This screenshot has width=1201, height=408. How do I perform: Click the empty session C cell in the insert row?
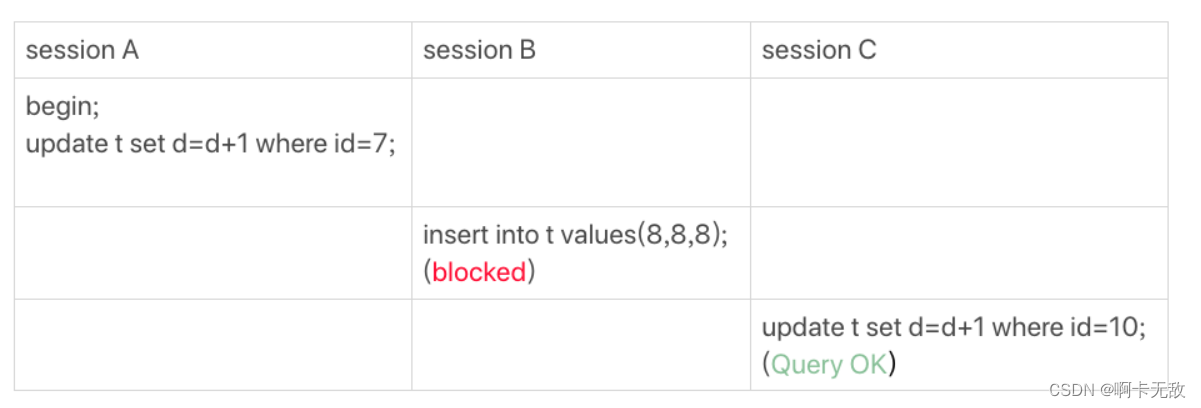(959, 253)
